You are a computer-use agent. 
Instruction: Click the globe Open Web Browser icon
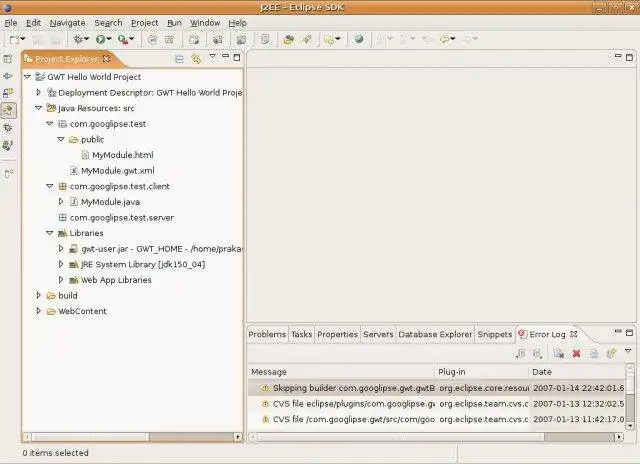(359, 39)
